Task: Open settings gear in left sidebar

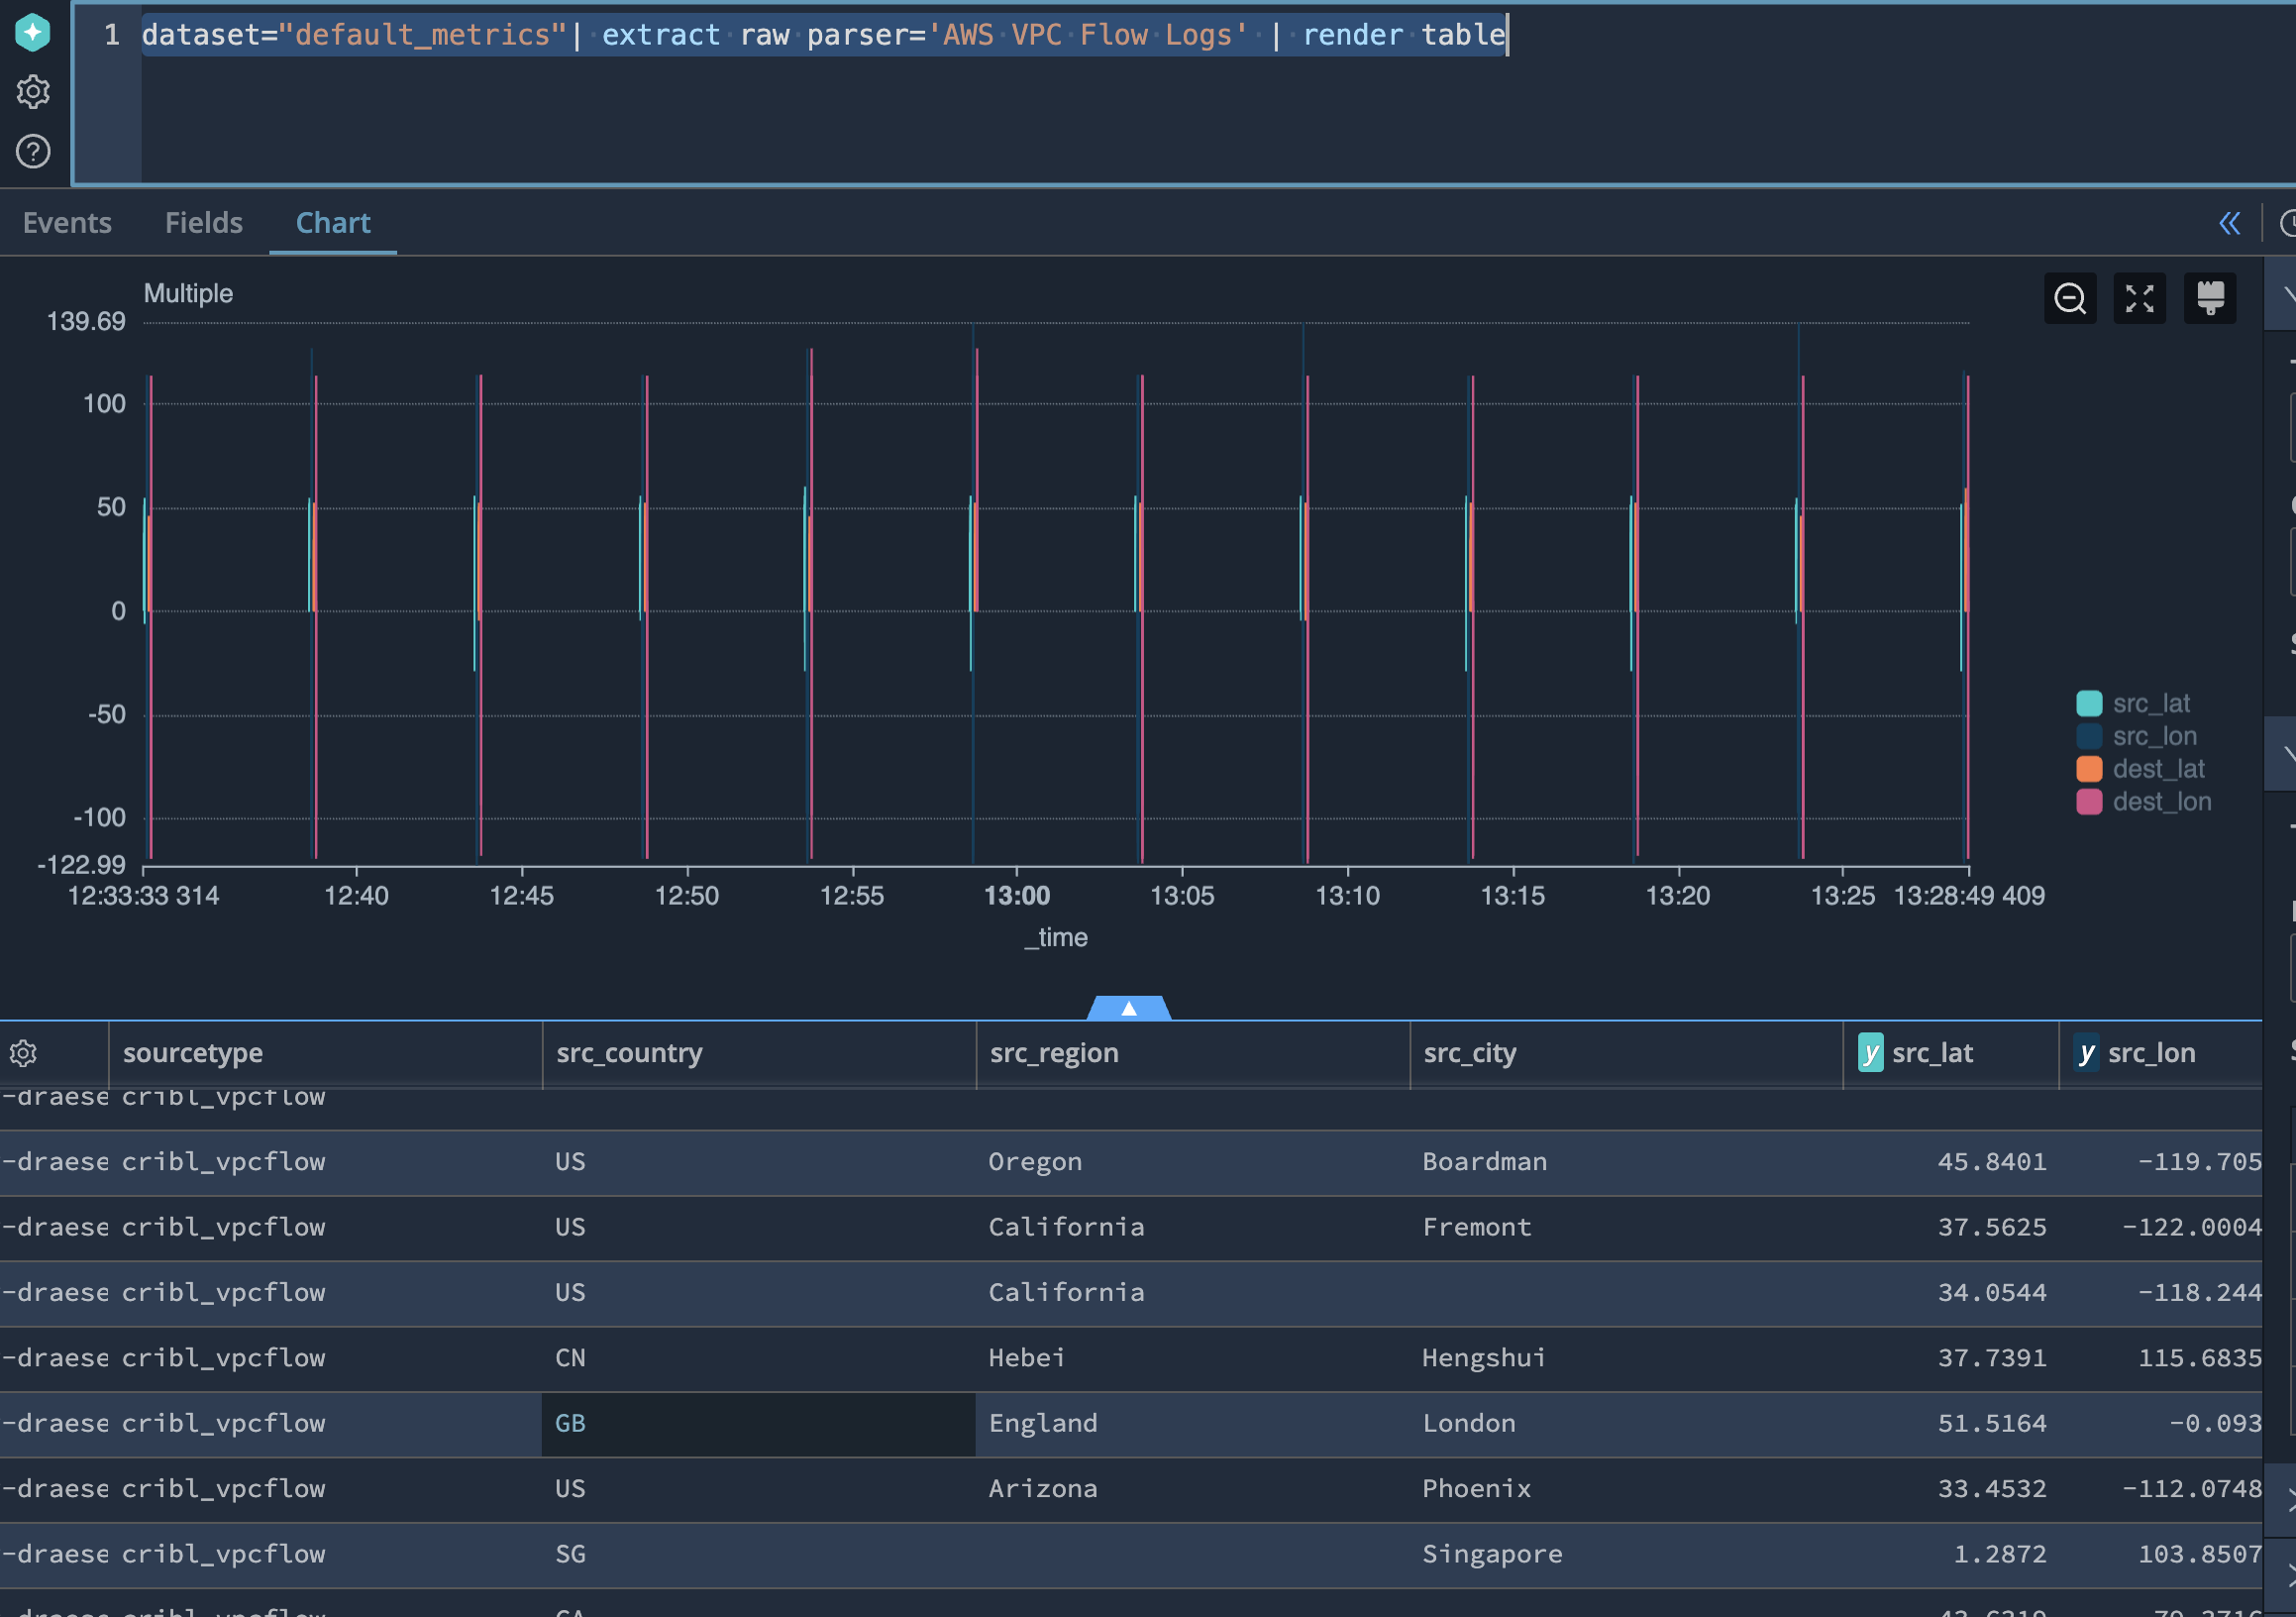Action: point(33,92)
